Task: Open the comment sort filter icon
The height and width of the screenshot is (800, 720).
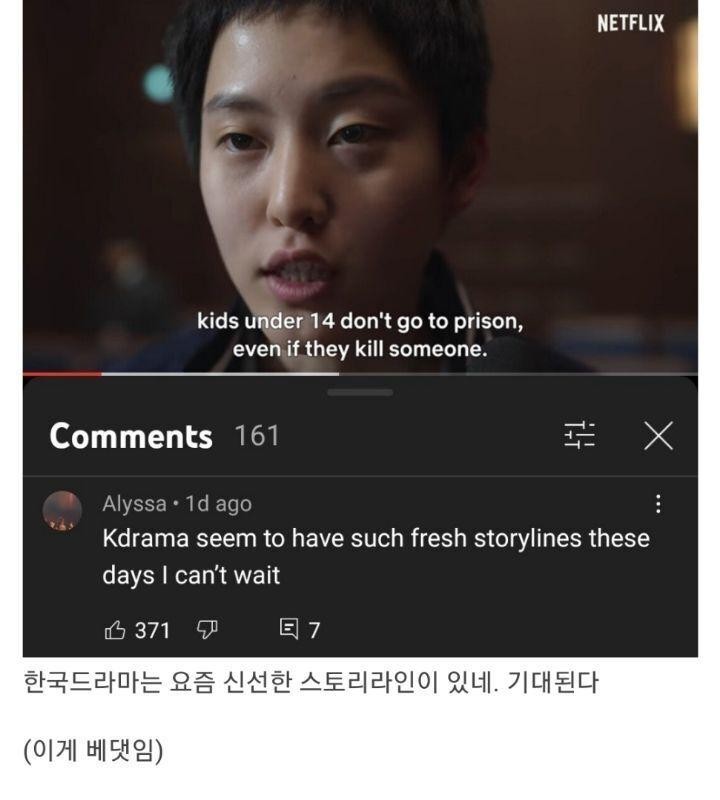Action: pyautogui.click(x=579, y=436)
